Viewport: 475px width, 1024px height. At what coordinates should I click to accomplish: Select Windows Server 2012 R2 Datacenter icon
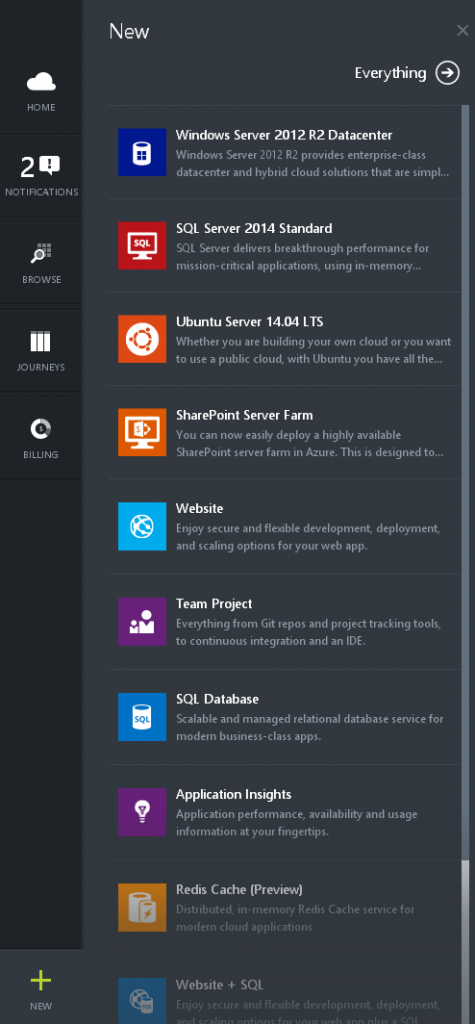(142, 152)
